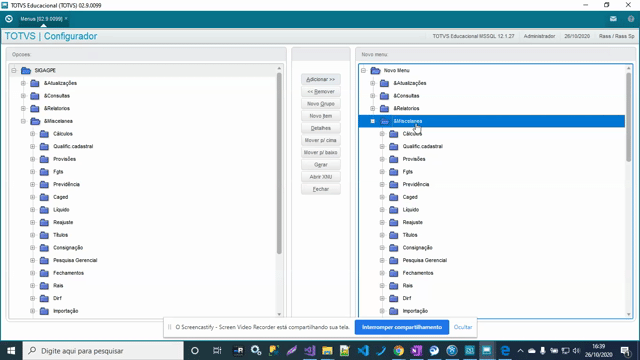Open the notification center icon
The height and width of the screenshot is (360, 640).
[x=626, y=351]
